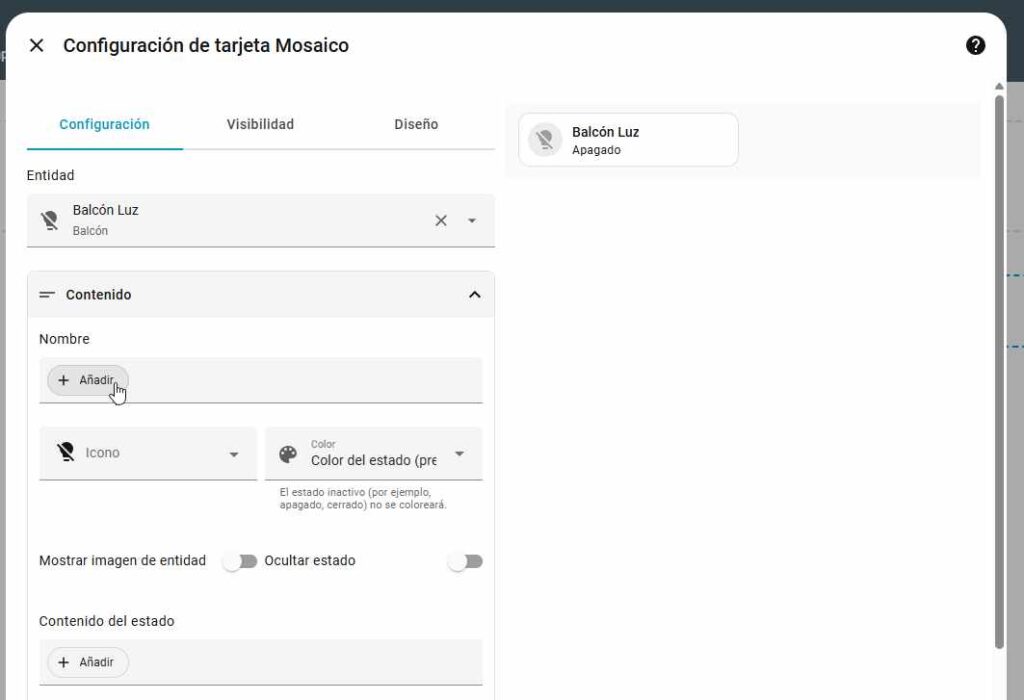Click the light icon in Icono field
The image size is (1024, 700).
[x=66, y=453]
